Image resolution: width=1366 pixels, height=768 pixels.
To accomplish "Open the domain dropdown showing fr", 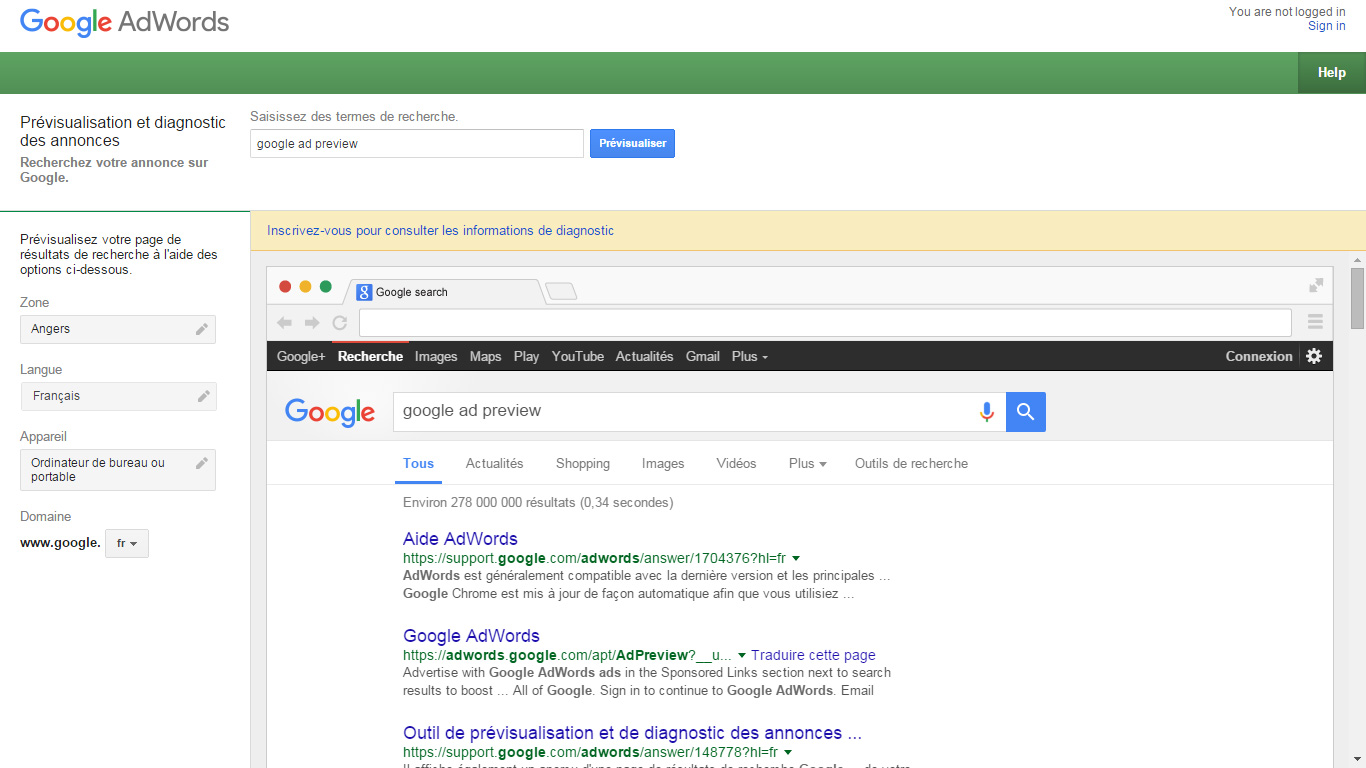I will click(127, 543).
